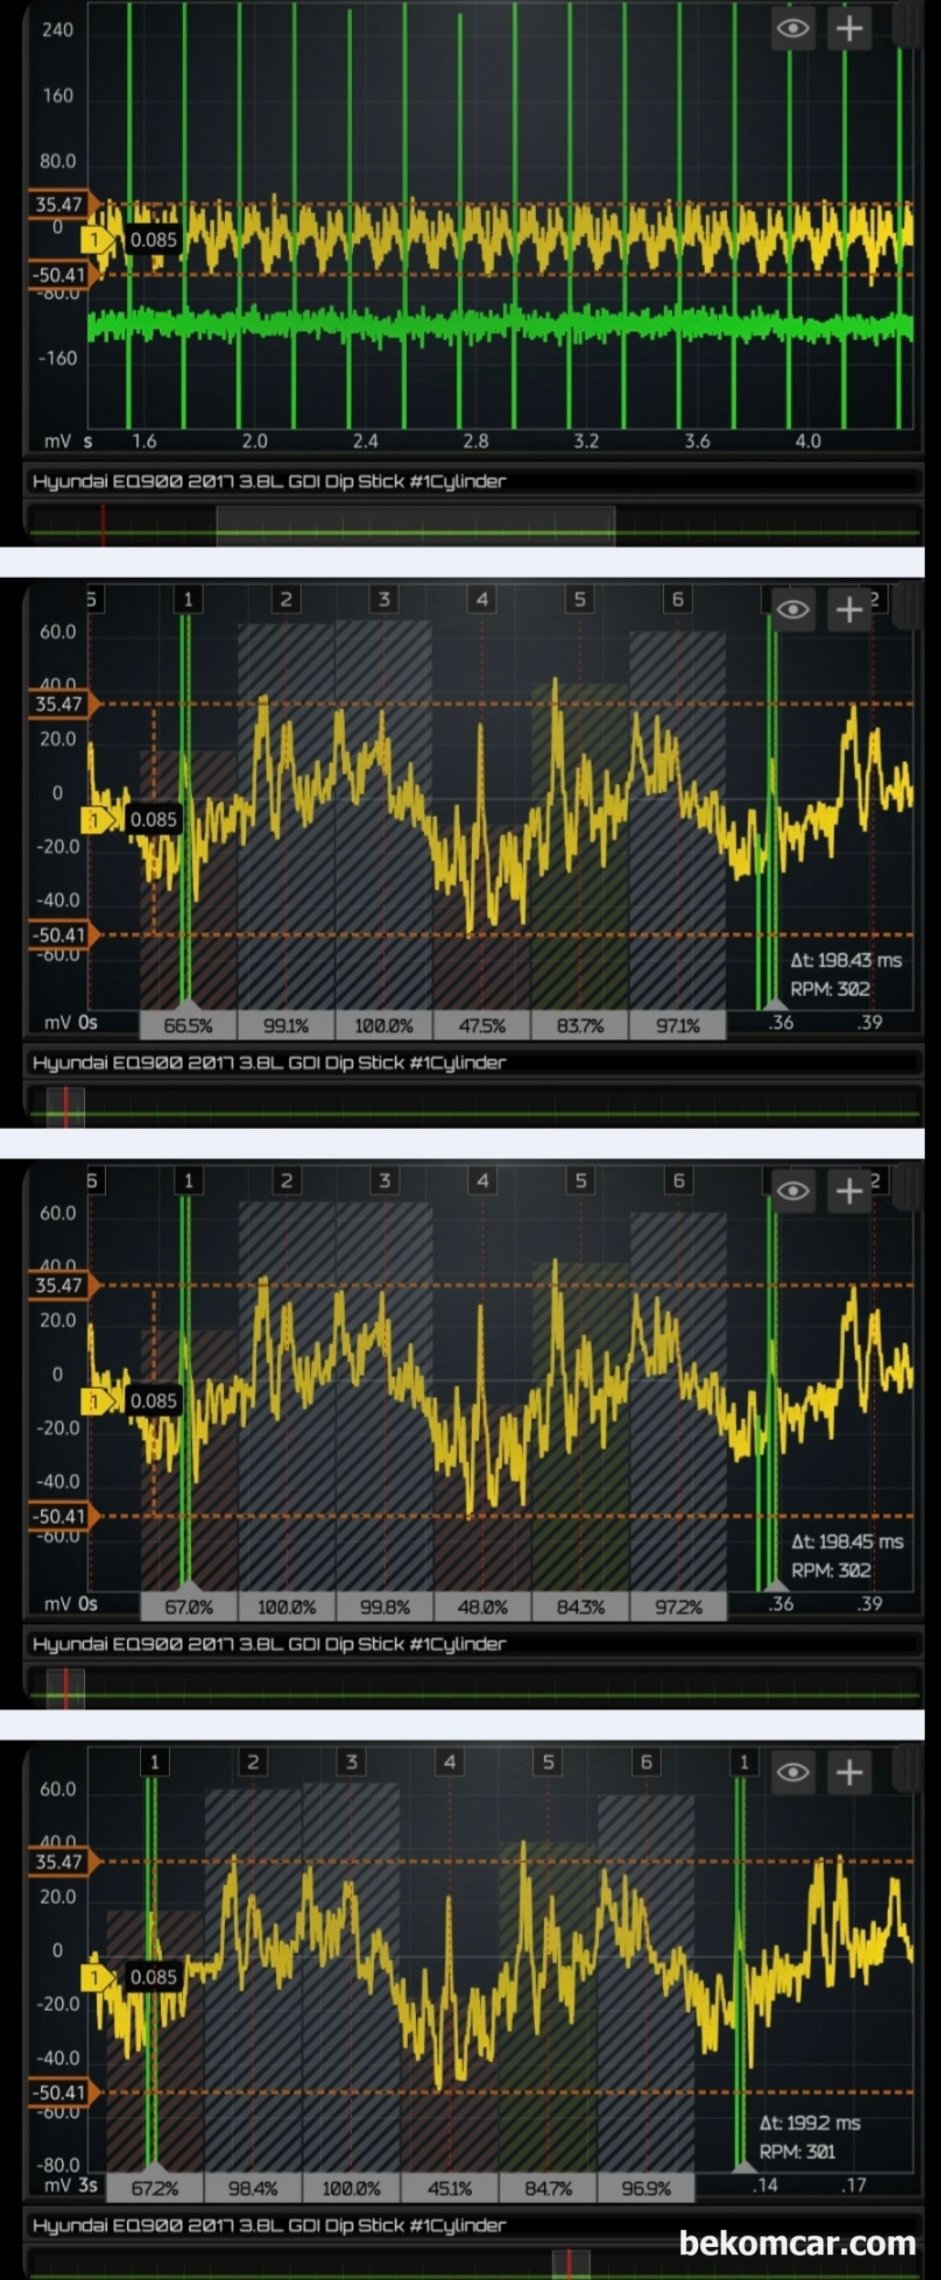Select 35.47 cursor marker in the Δt 198.43 ms chart

[62, 704]
